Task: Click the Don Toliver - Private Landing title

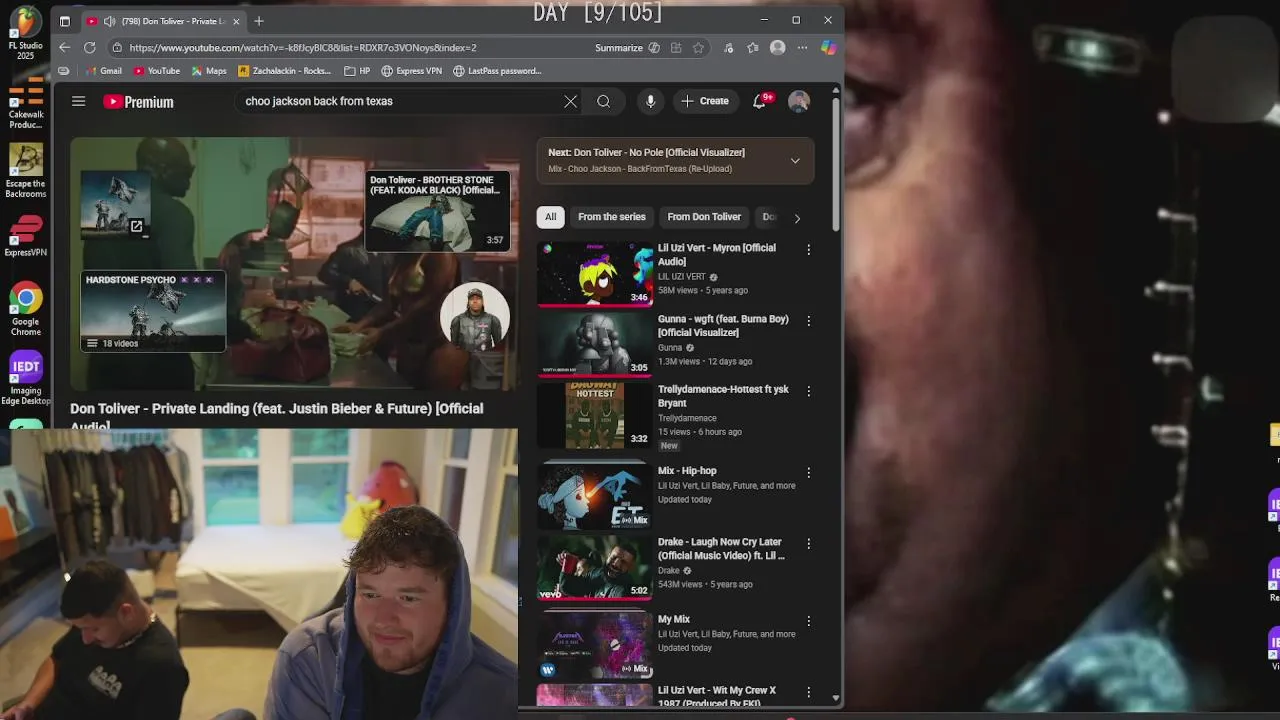Action: [x=276, y=417]
